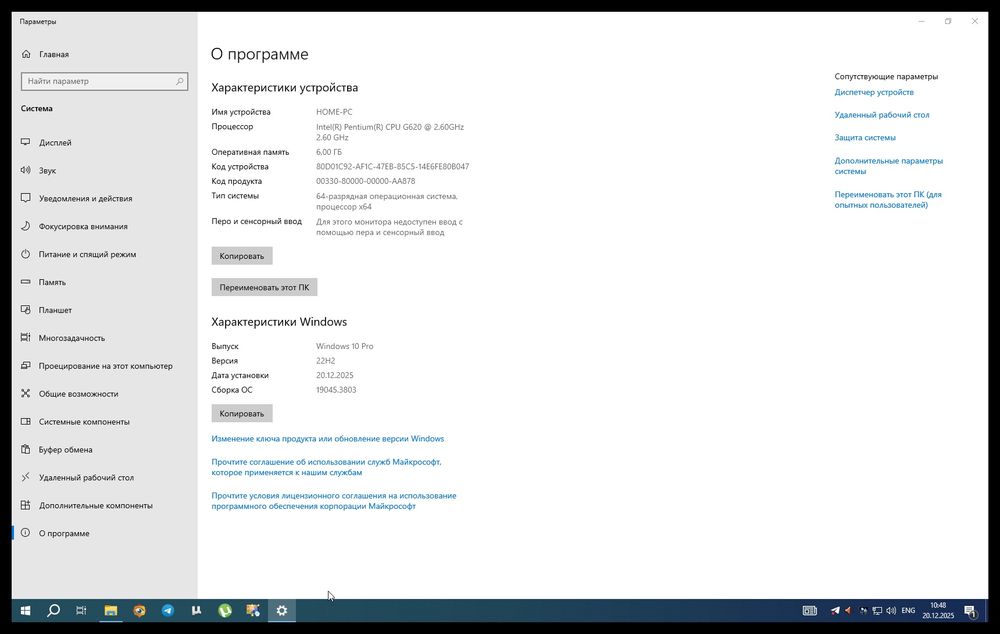Click the Telegram tray icon
Viewport: 1000px width, 634px height.
click(x=835, y=611)
